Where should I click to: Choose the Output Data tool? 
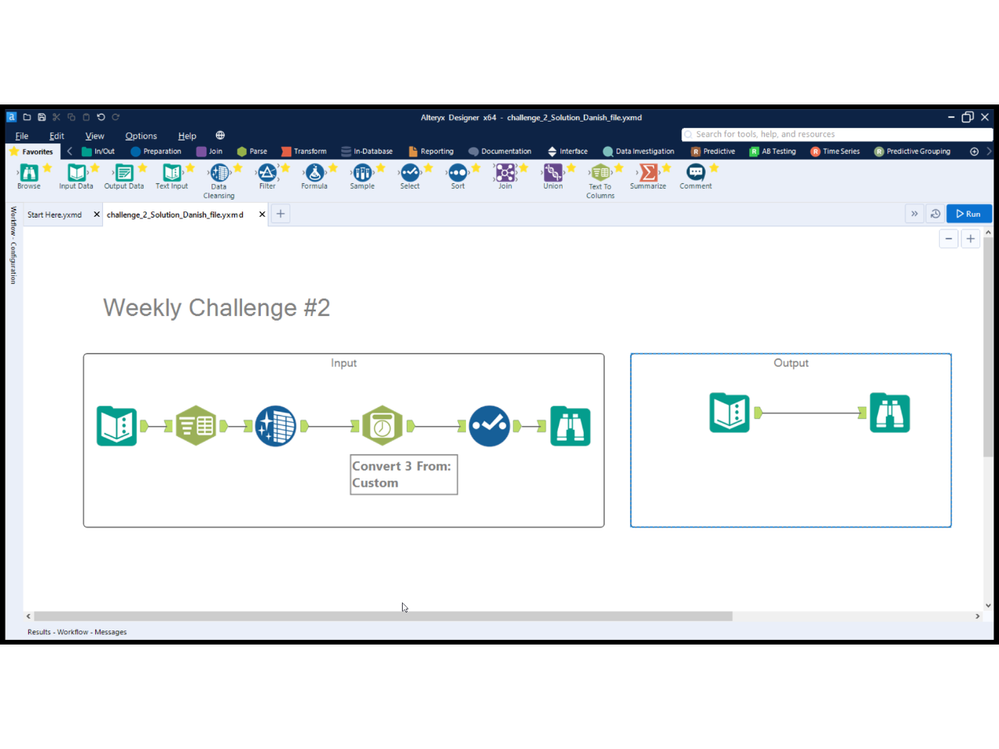pos(124,176)
